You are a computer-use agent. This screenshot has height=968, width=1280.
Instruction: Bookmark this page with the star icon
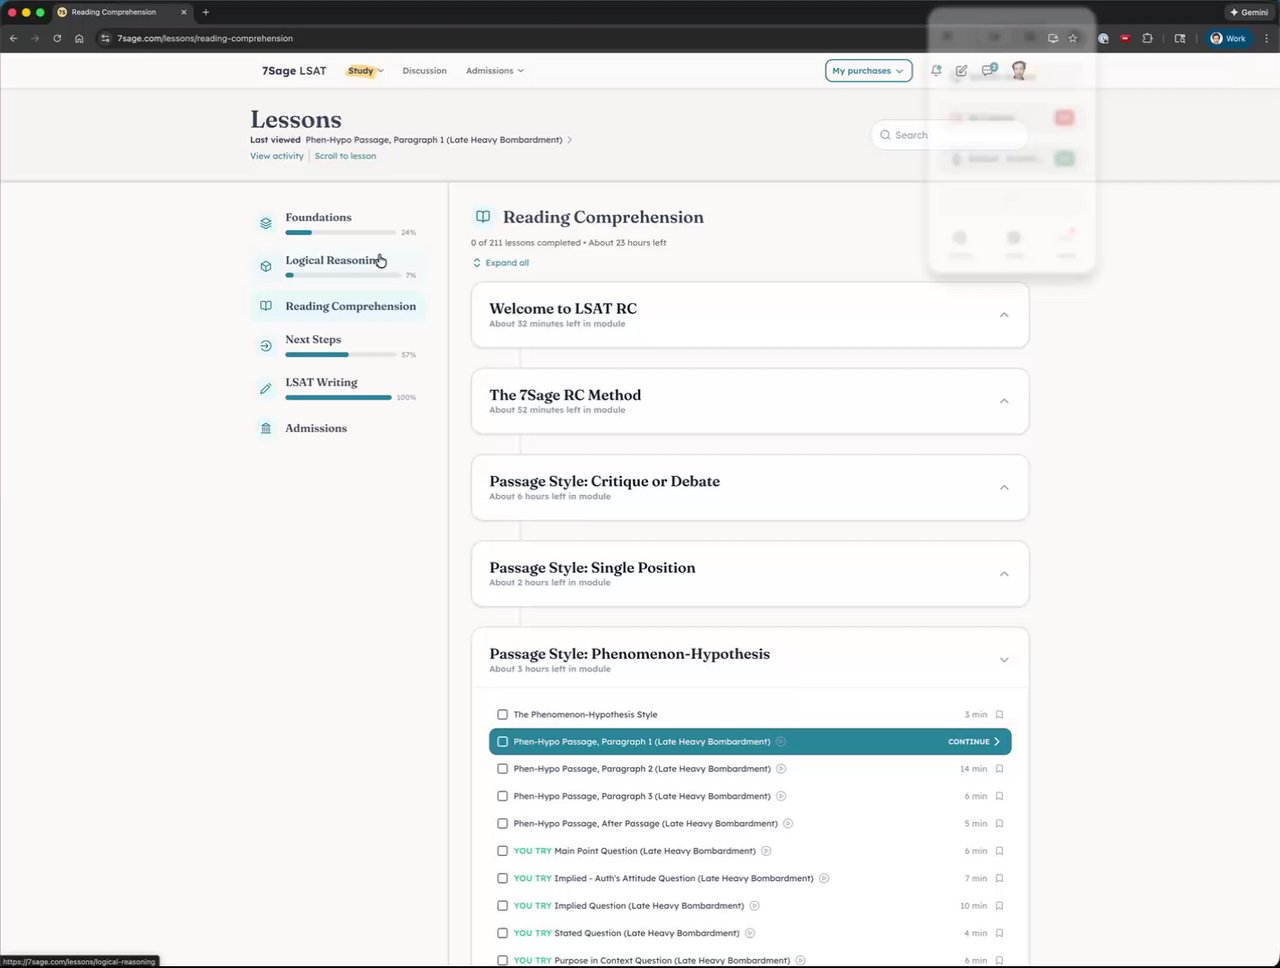pyautogui.click(x=1073, y=38)
